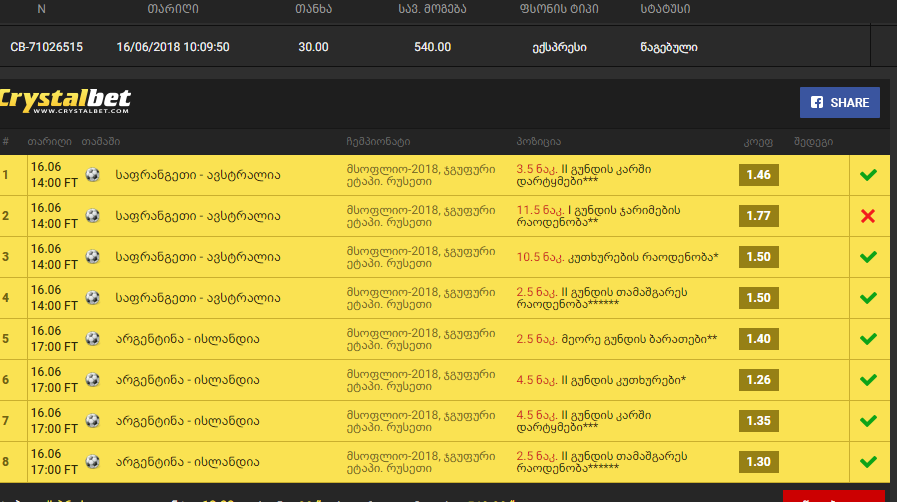The height and width of the screenshot is (502, 897).
Task: Click the 1.50 odds badge in row 4
Action: tap(759, 298)
